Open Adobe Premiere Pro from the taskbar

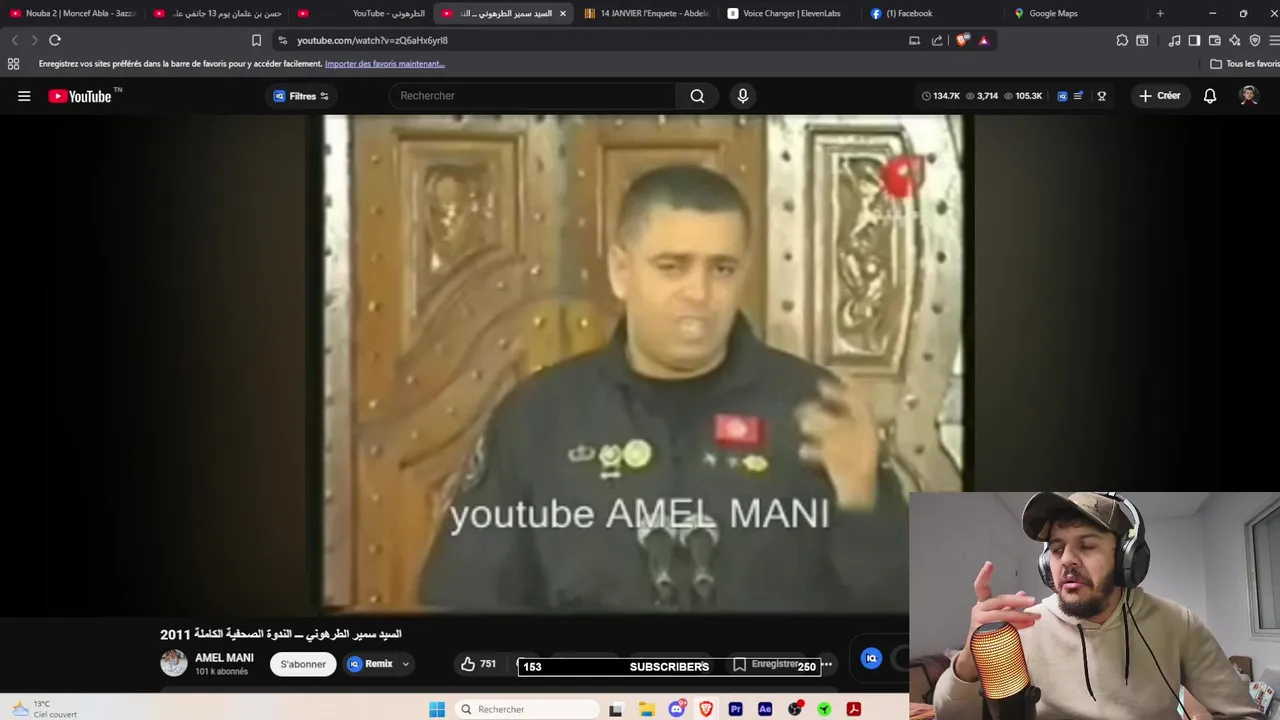(x=736, y=709)
